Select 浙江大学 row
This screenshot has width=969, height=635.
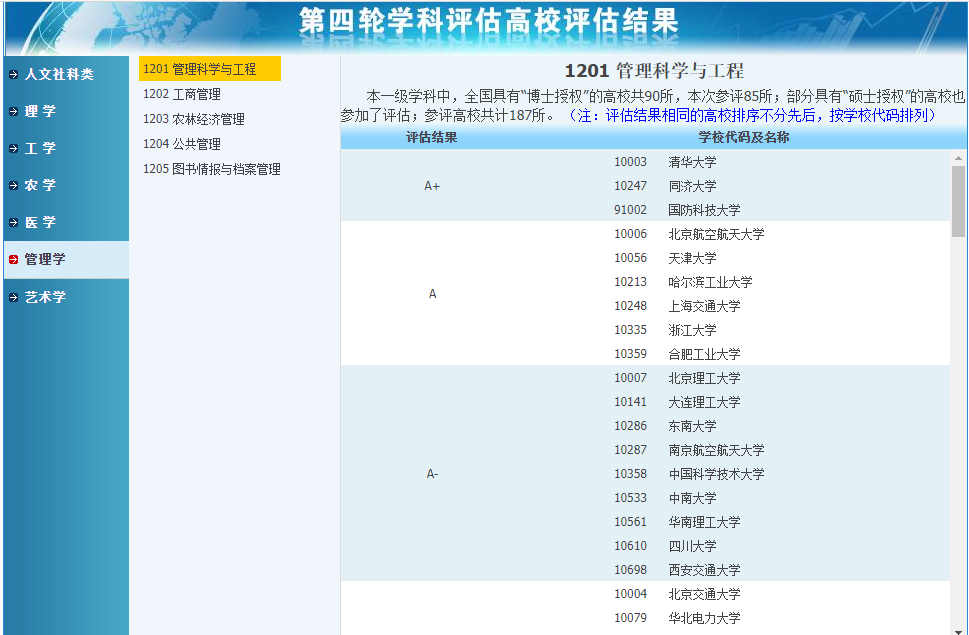[x=692, y=330]
